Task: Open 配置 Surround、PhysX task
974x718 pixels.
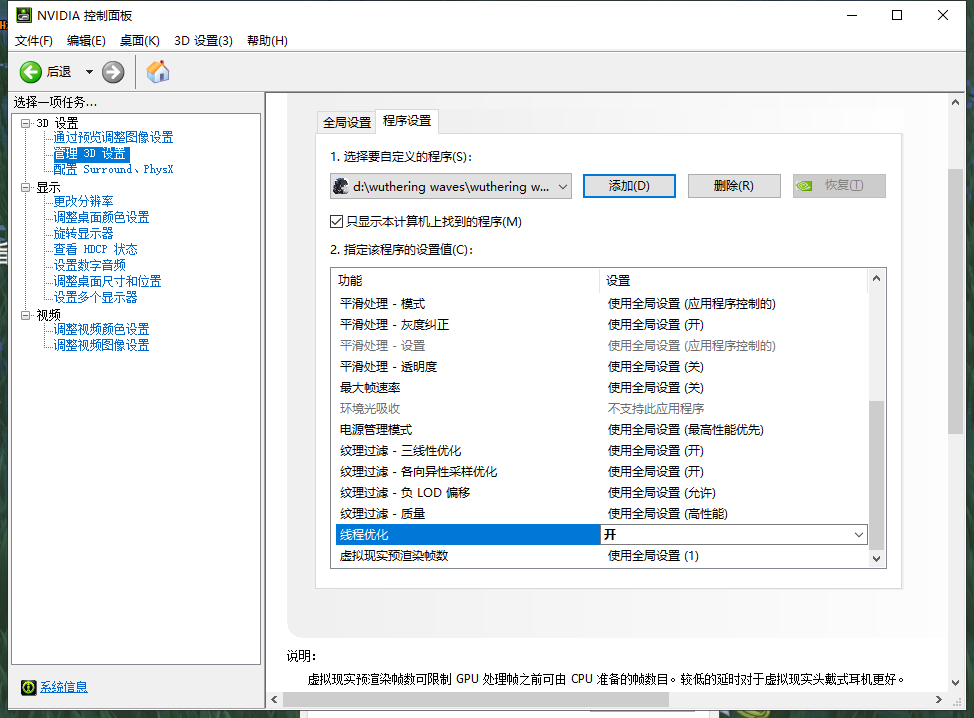Action: [113, 170]
